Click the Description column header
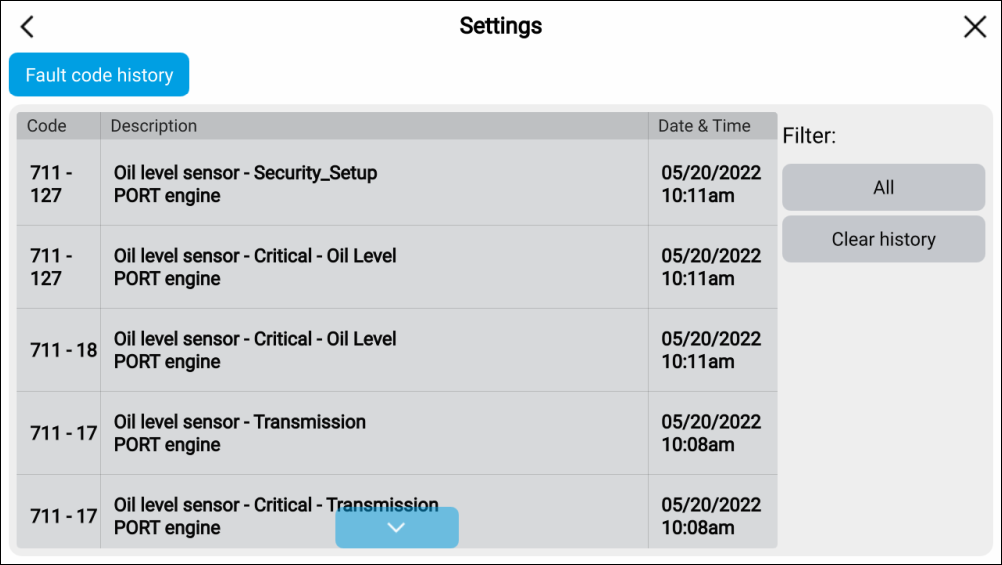 [154, 126]
